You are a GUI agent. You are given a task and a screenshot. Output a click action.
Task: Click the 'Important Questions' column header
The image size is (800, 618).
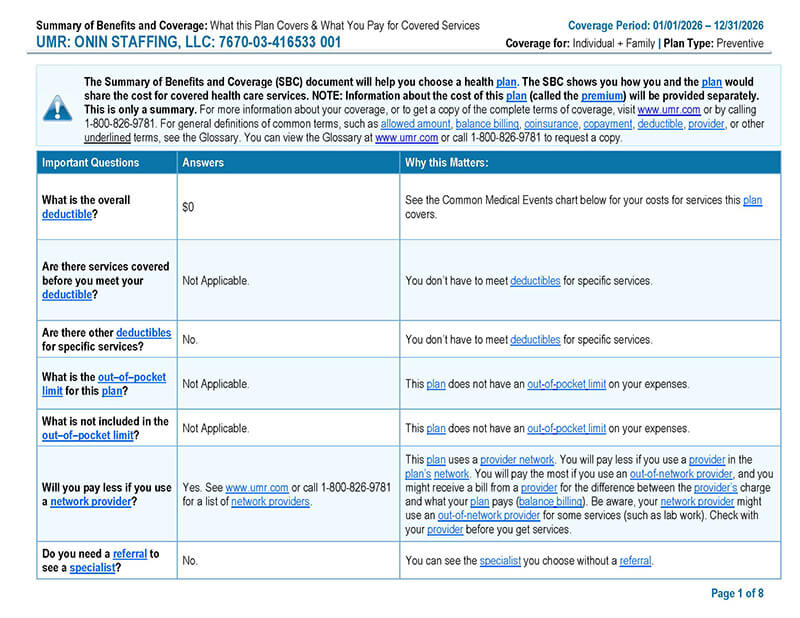(x=90, y=162)
